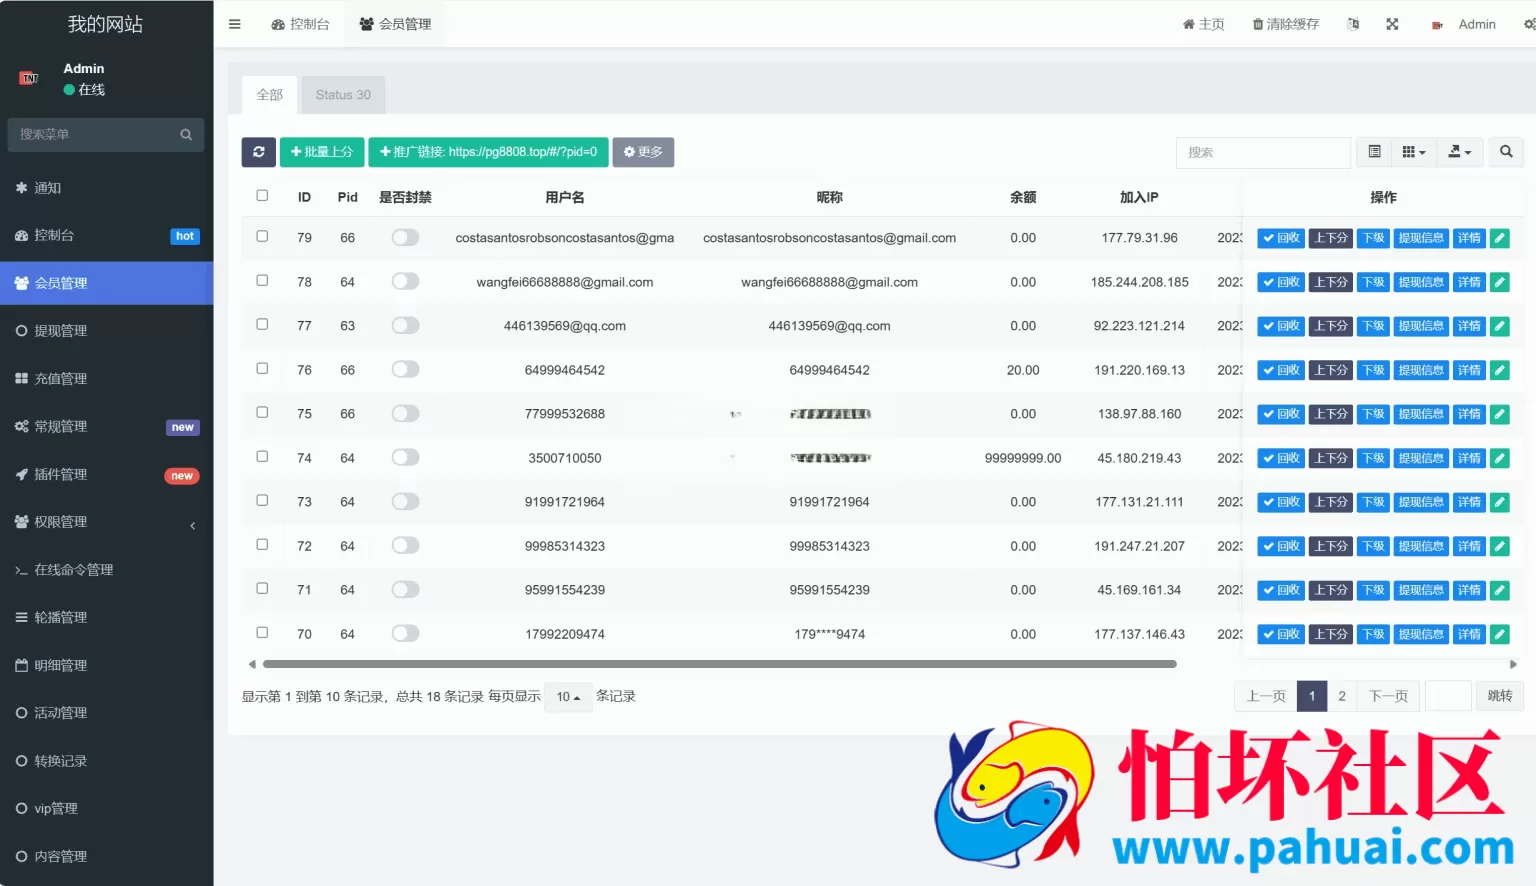Screen dimensions: 1536x886
Task: Click the 推广链接 button
Action: [488, 152]
